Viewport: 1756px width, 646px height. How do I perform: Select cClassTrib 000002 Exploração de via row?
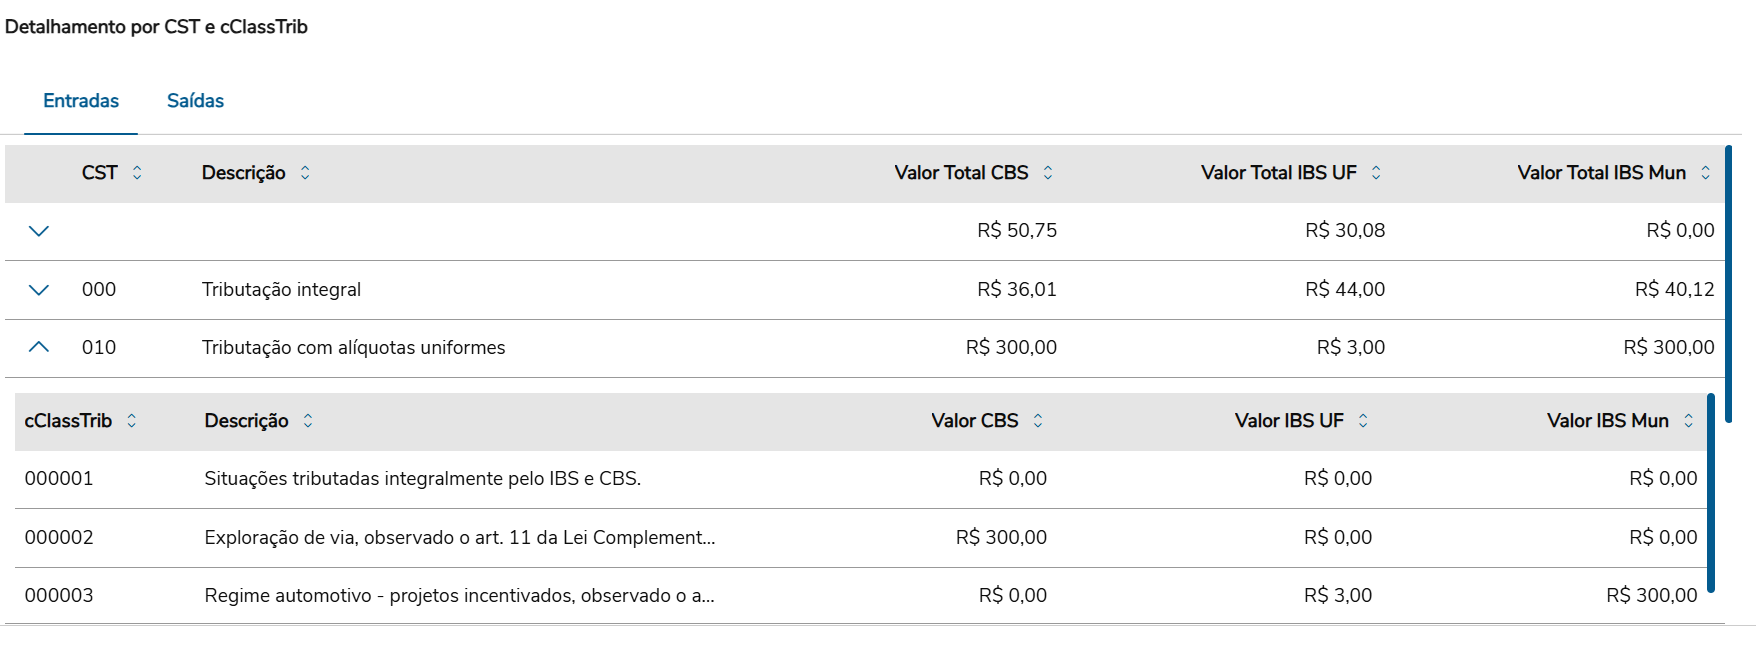click(460, 538)
